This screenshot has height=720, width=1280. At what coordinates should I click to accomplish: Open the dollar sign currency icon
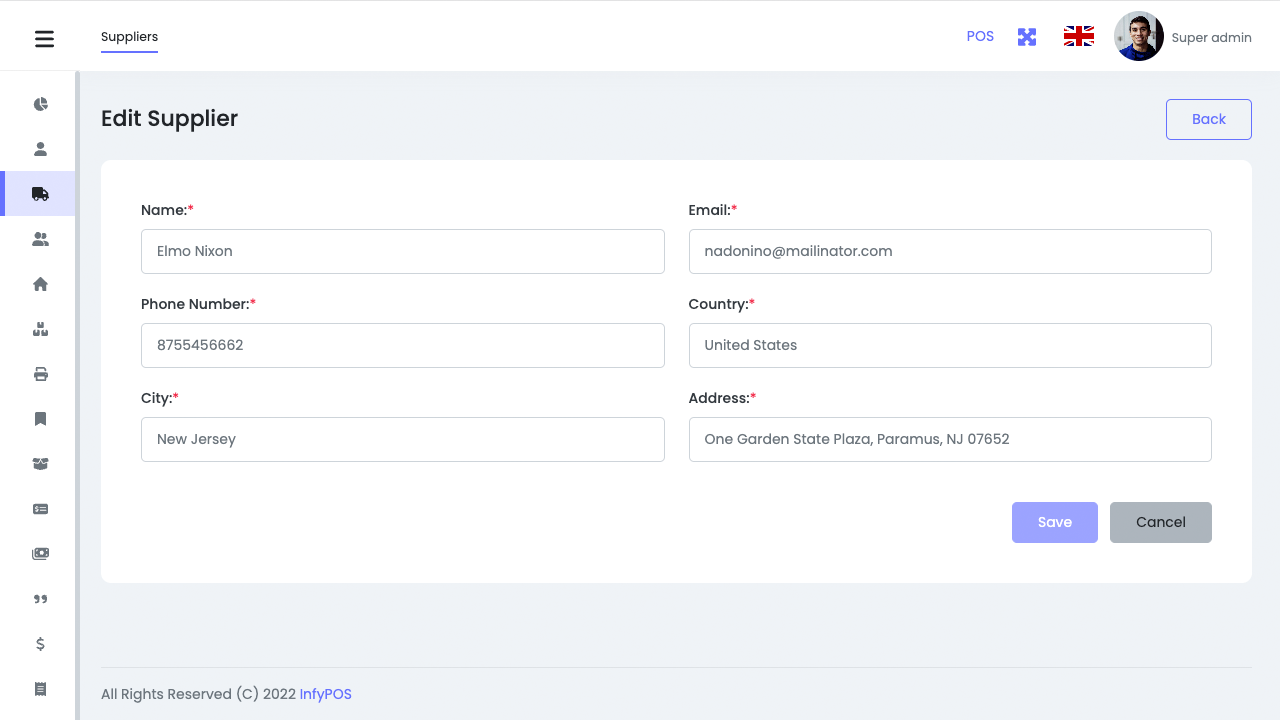click(x=41, y=644)
